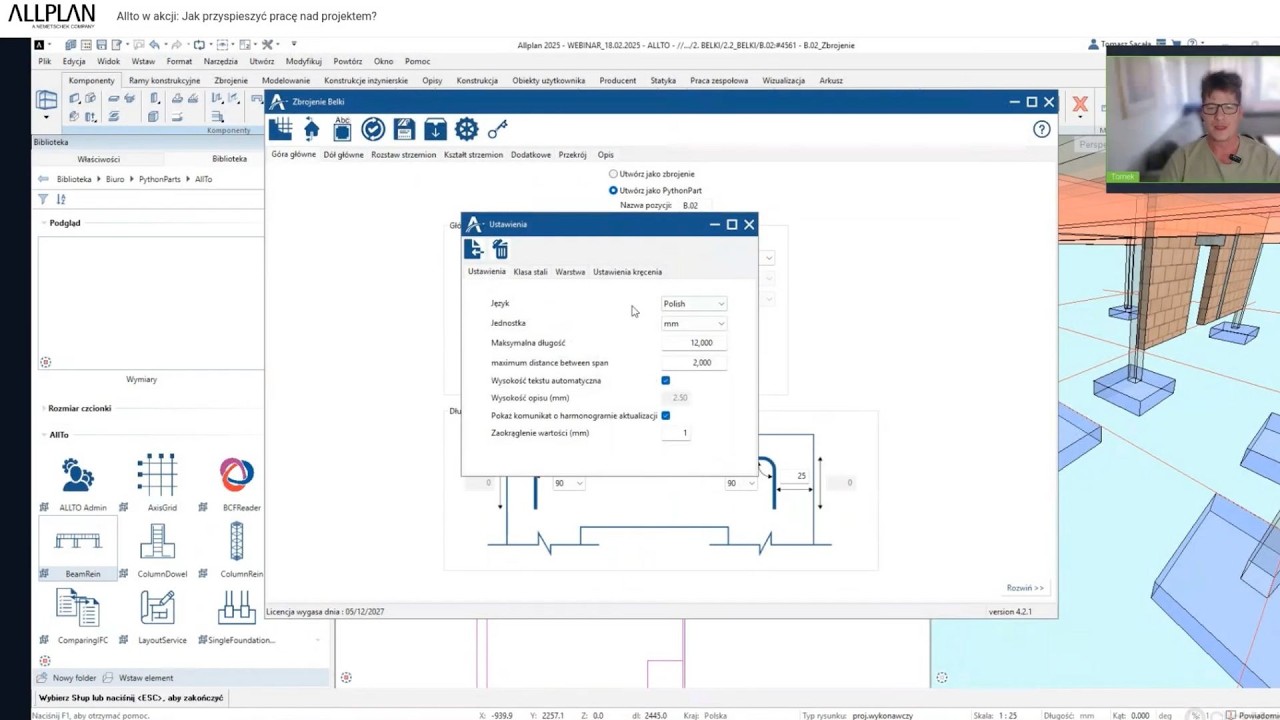Screen dimensions: 1280x720
Task: Click Wstaw element button
Action: tap(139, 678)
